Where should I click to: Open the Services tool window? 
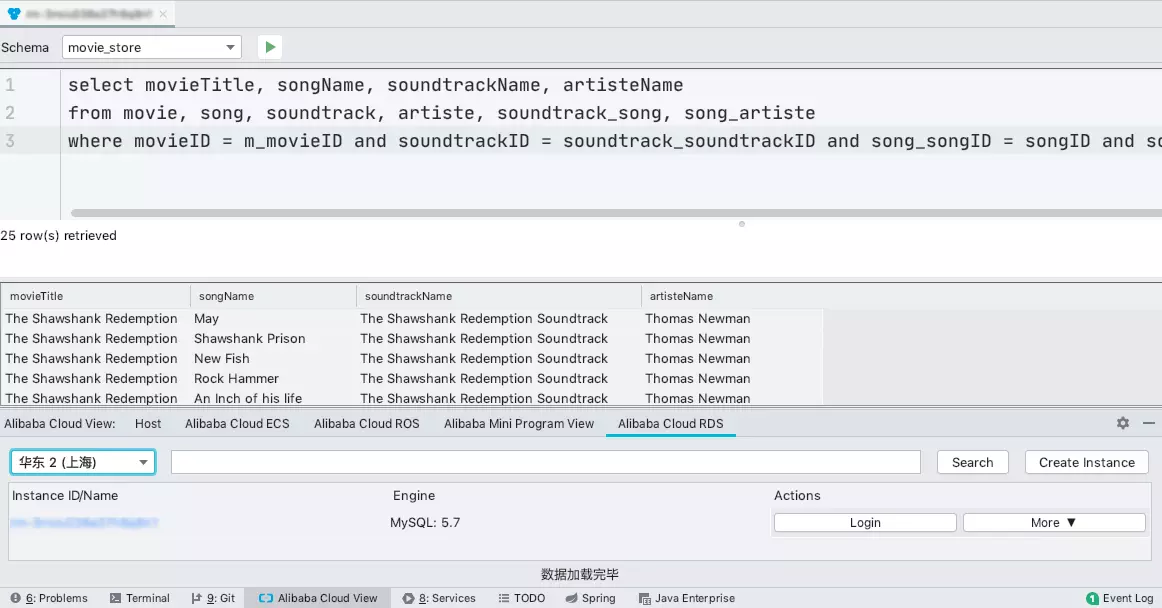[x=439, y=598]
